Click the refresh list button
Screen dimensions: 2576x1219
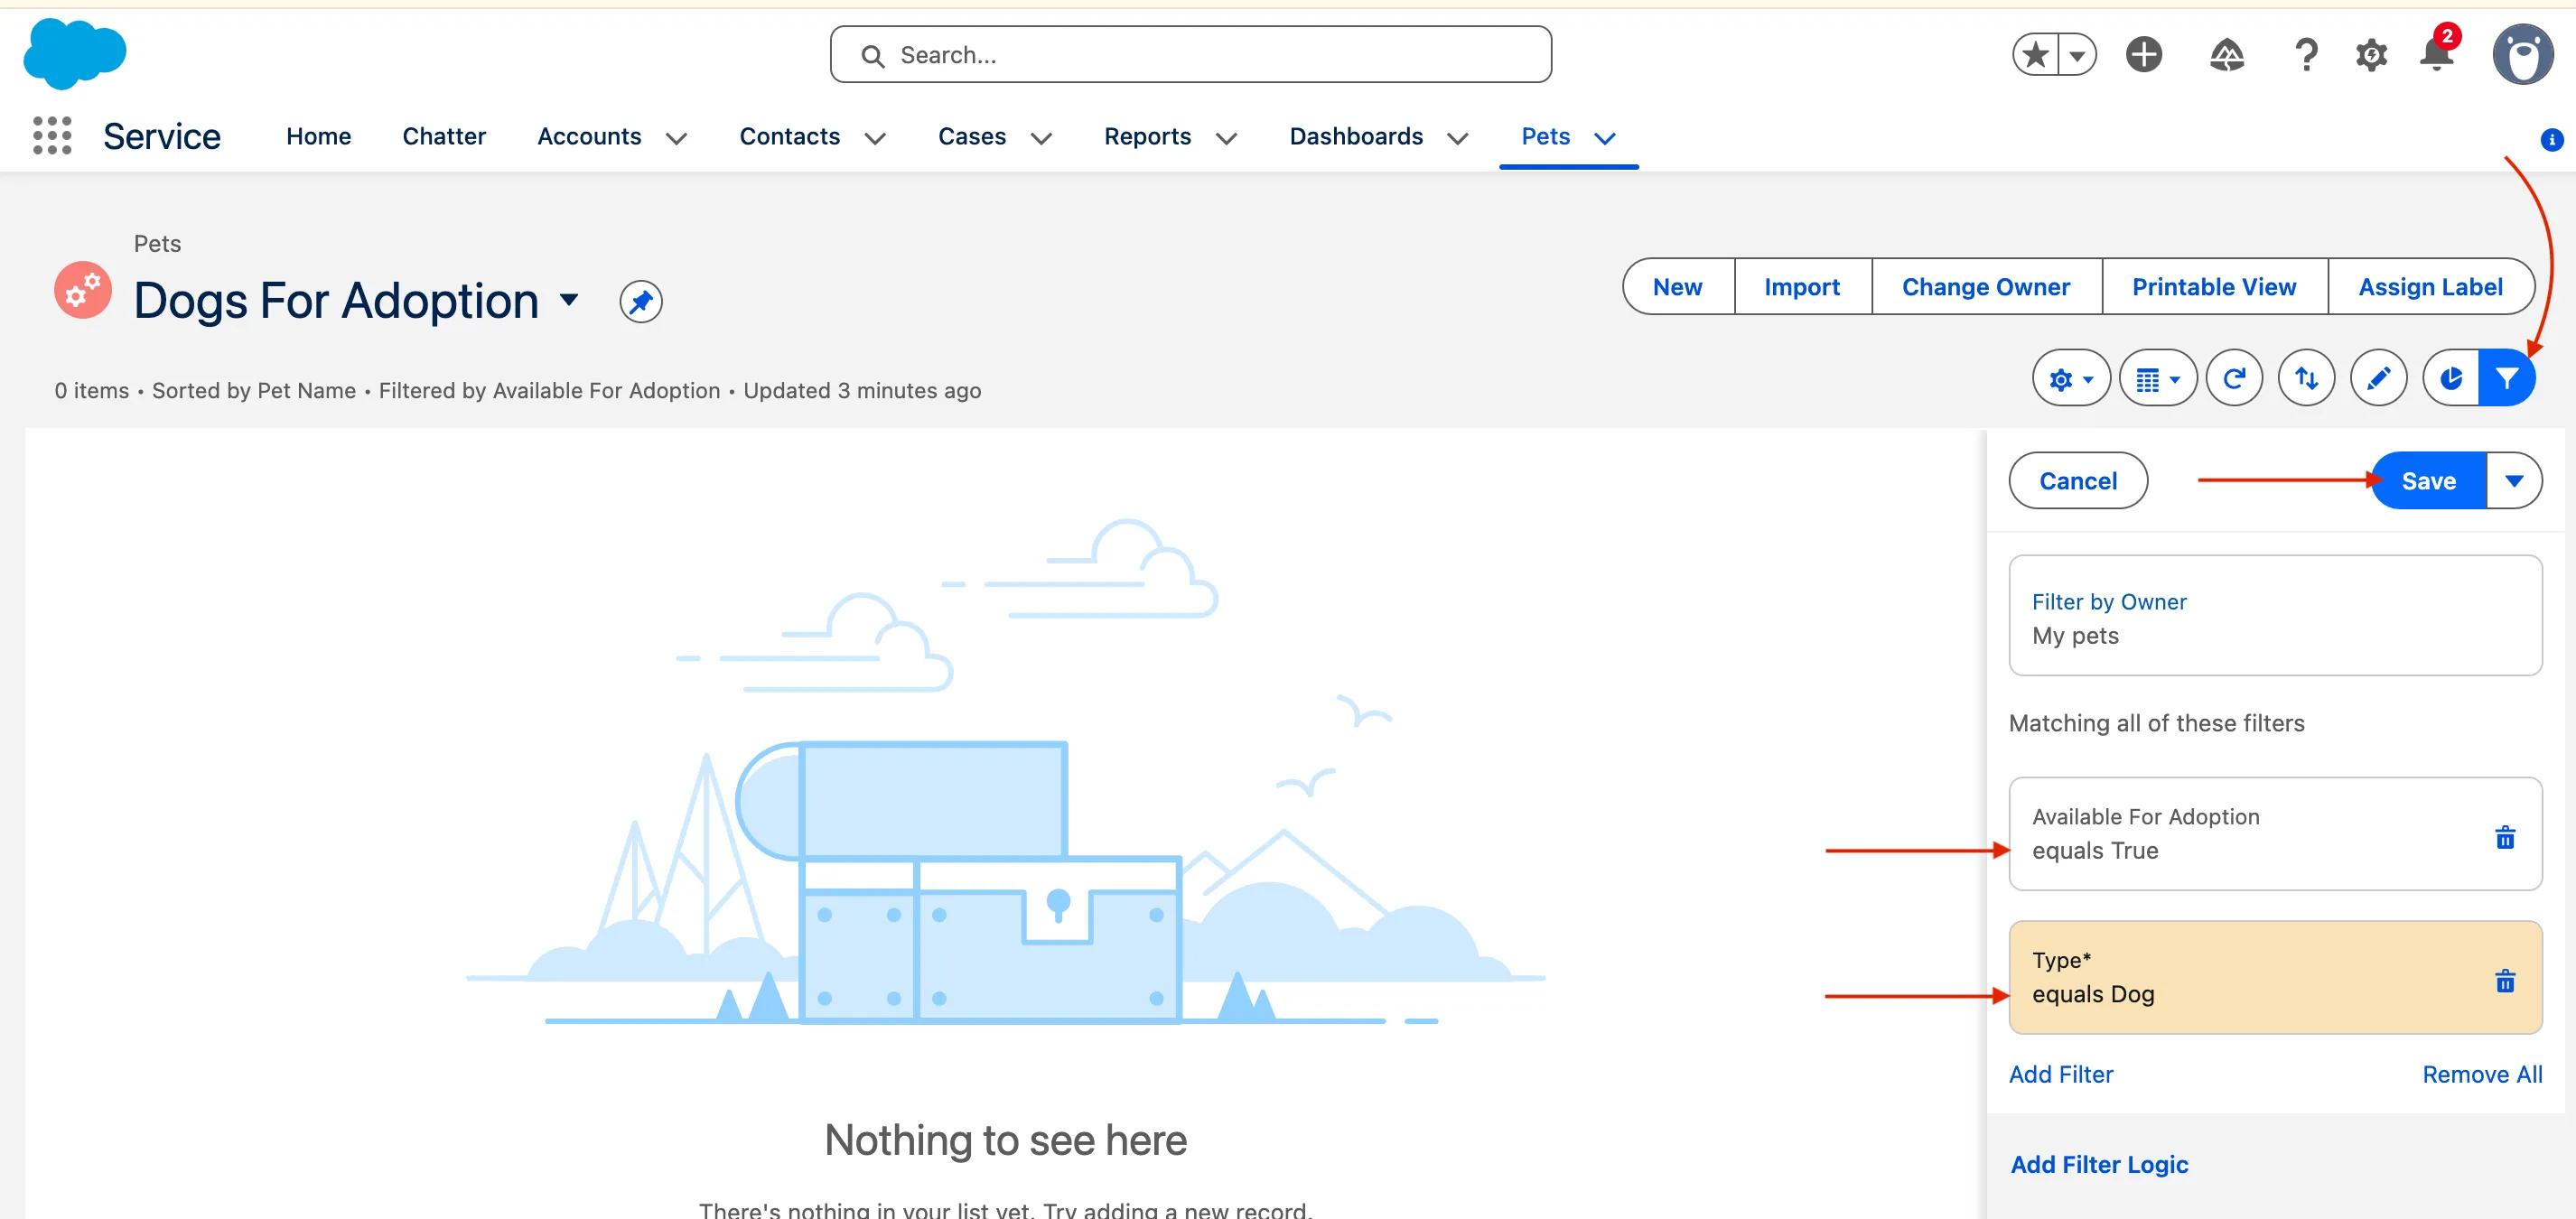pyautogui.click(x=2234, y=378)
